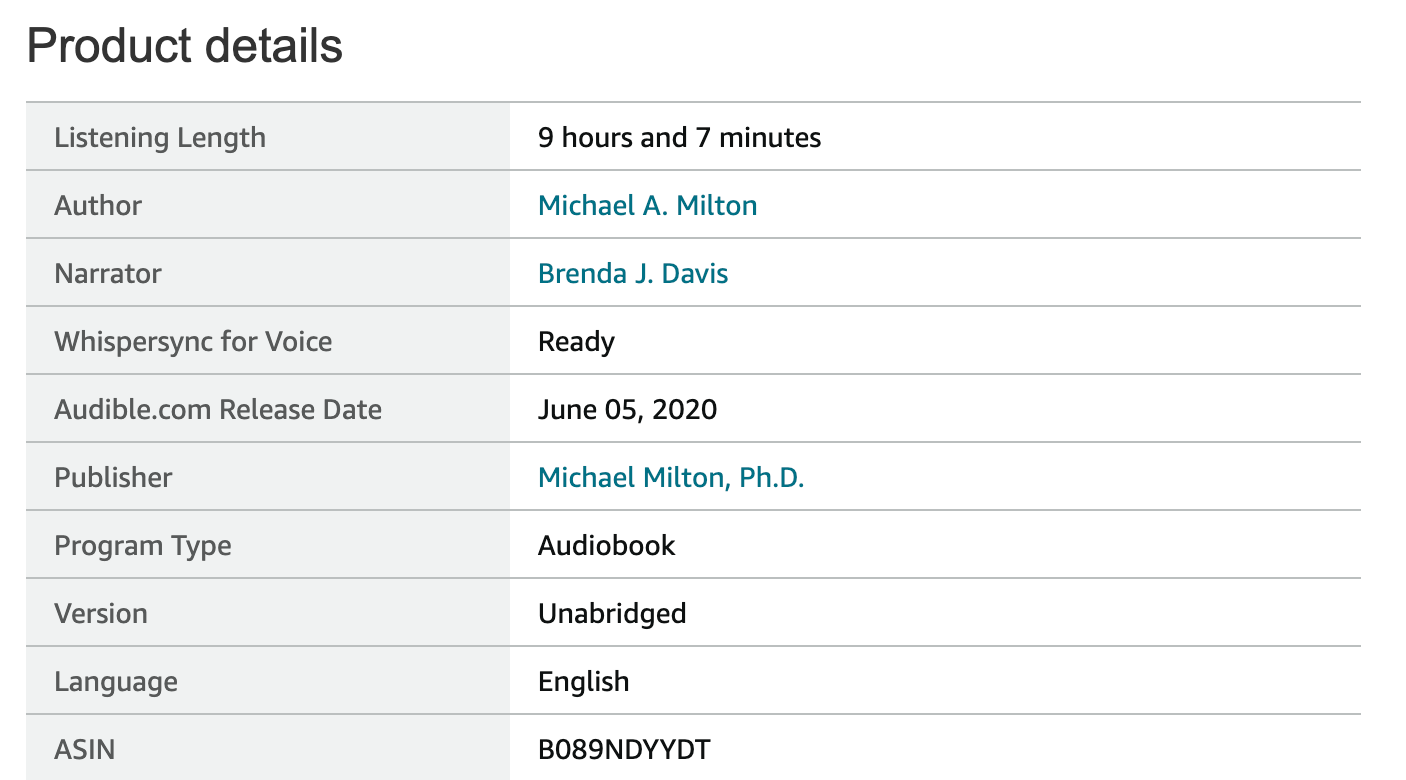Viewport: 1406px width, 780px height.
Task: Open narrator Brenda J. Davis link
Action: 633,273
